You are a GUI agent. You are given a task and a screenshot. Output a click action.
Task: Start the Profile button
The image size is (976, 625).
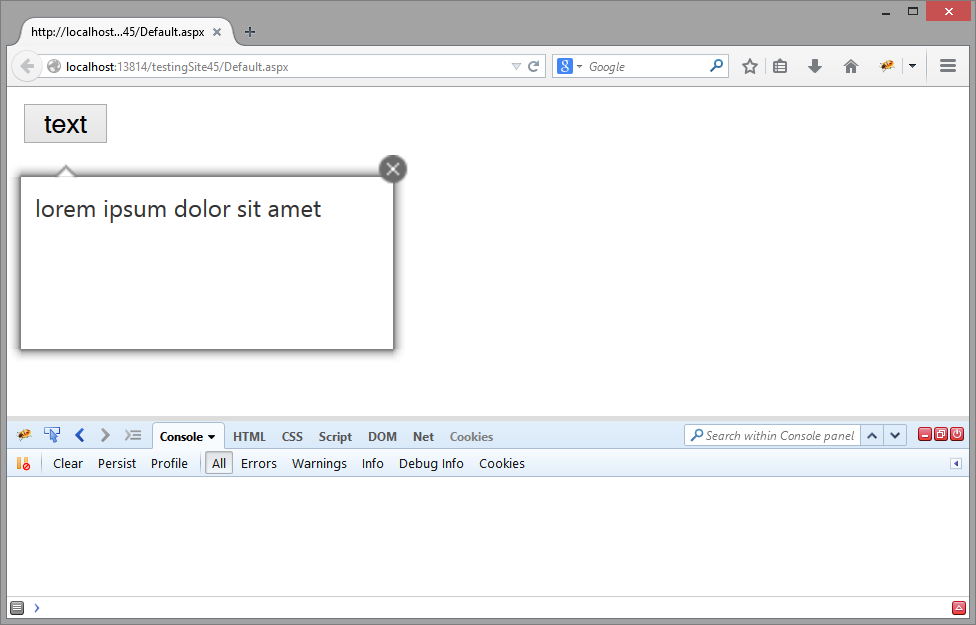pyautogui.click(x=169, y=464)
